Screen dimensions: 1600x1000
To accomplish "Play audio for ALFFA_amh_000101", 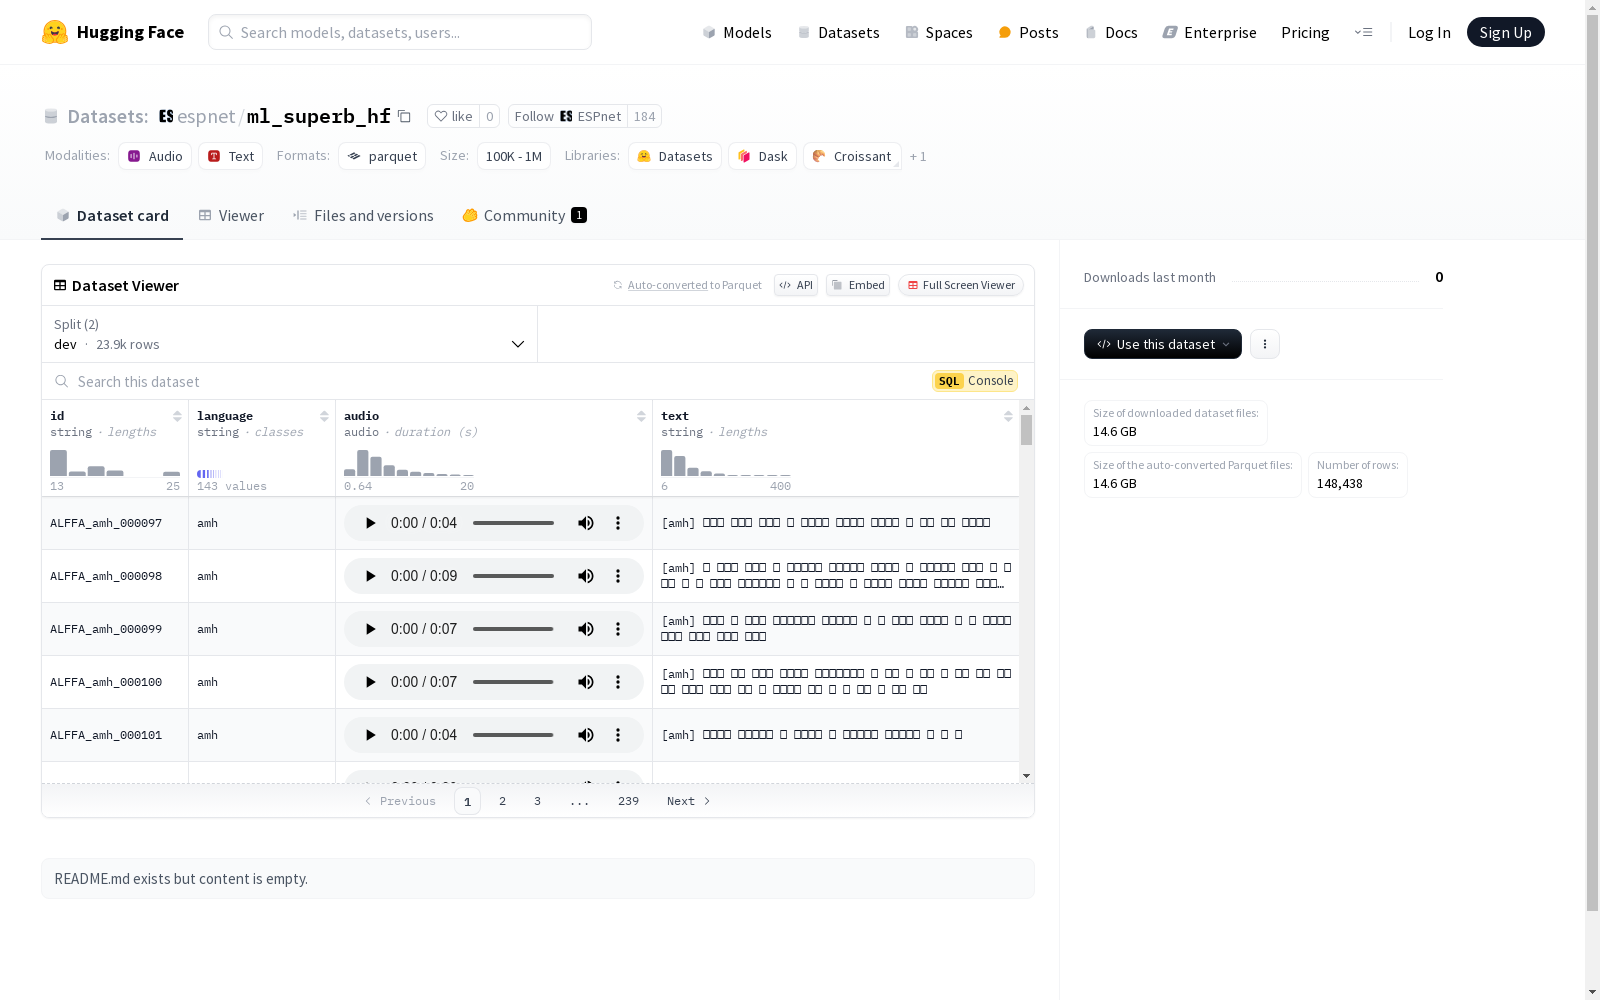I will click(370, 735).
